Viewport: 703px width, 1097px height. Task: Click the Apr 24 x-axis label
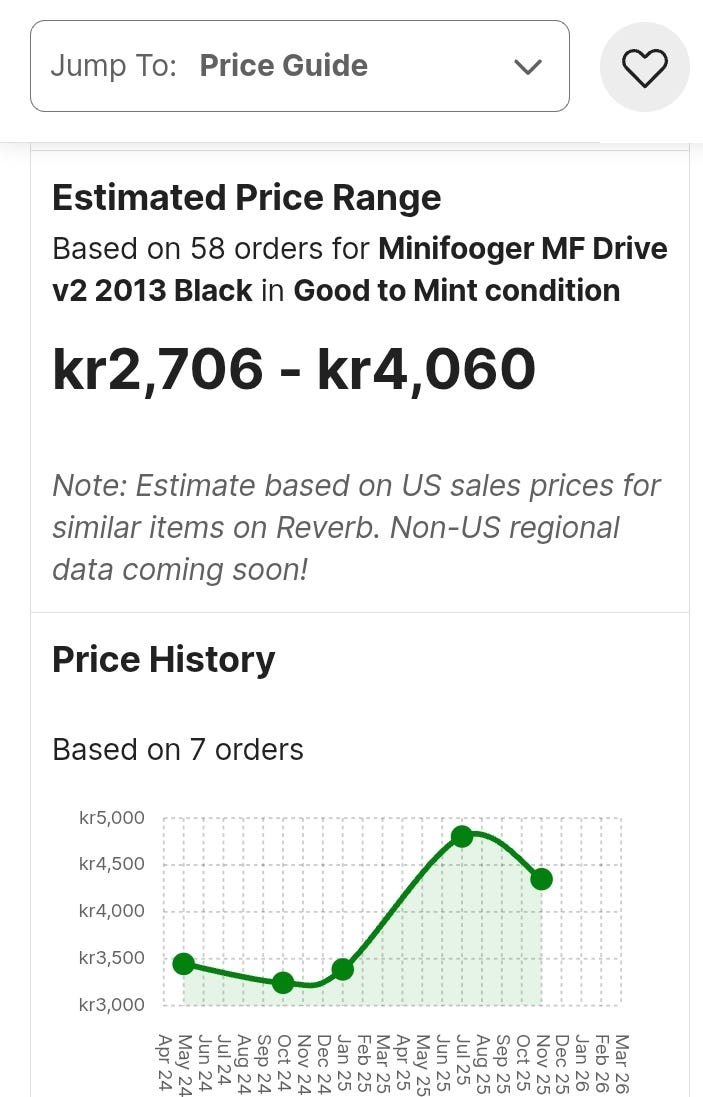pyautogui.click(x=164, y=1063)
